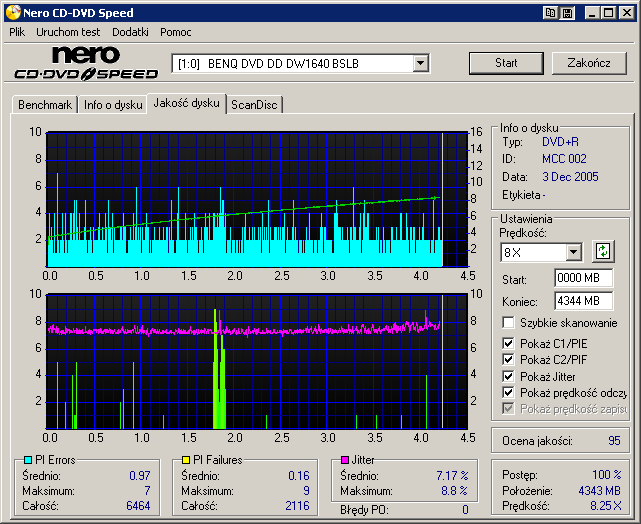The height and width of the screenshot is (524, 641).
Task: Select the Jakość dysku tab
Action: click(x=186, y=103)
